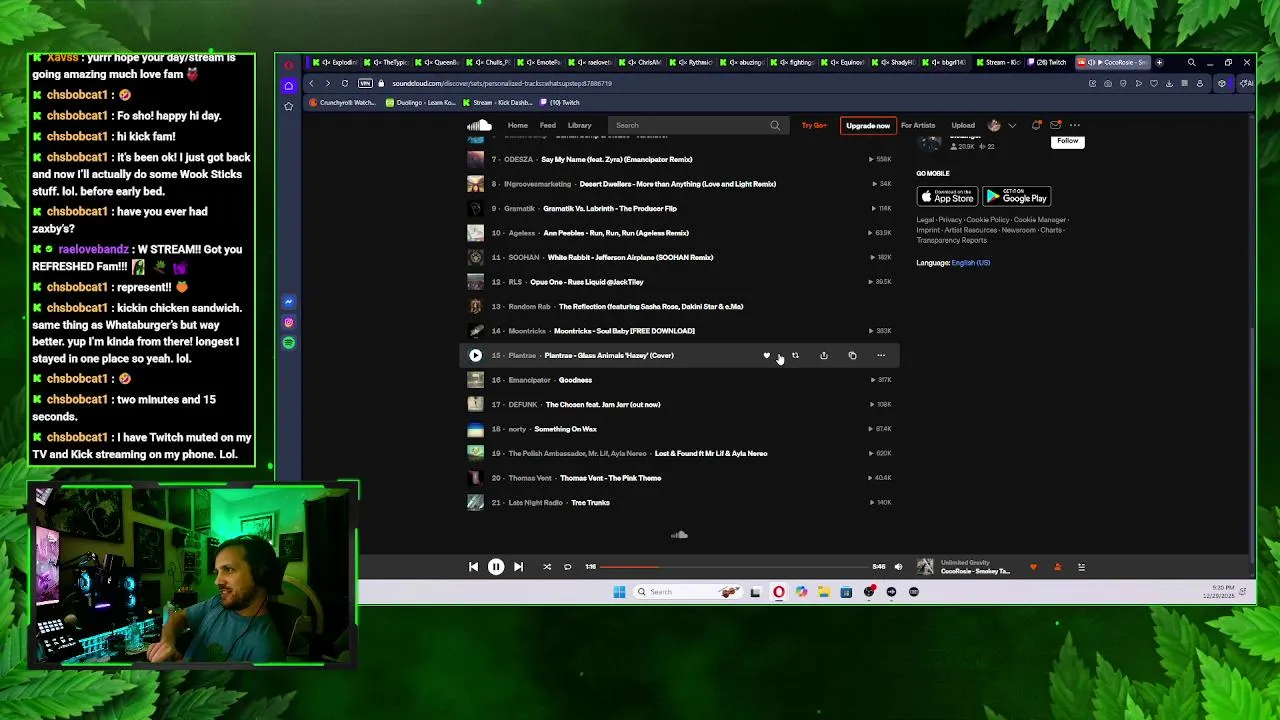Screen dimensions: 1280x720
Task: Open Opera browser icon in taskbar
Action: pos(779,592)
